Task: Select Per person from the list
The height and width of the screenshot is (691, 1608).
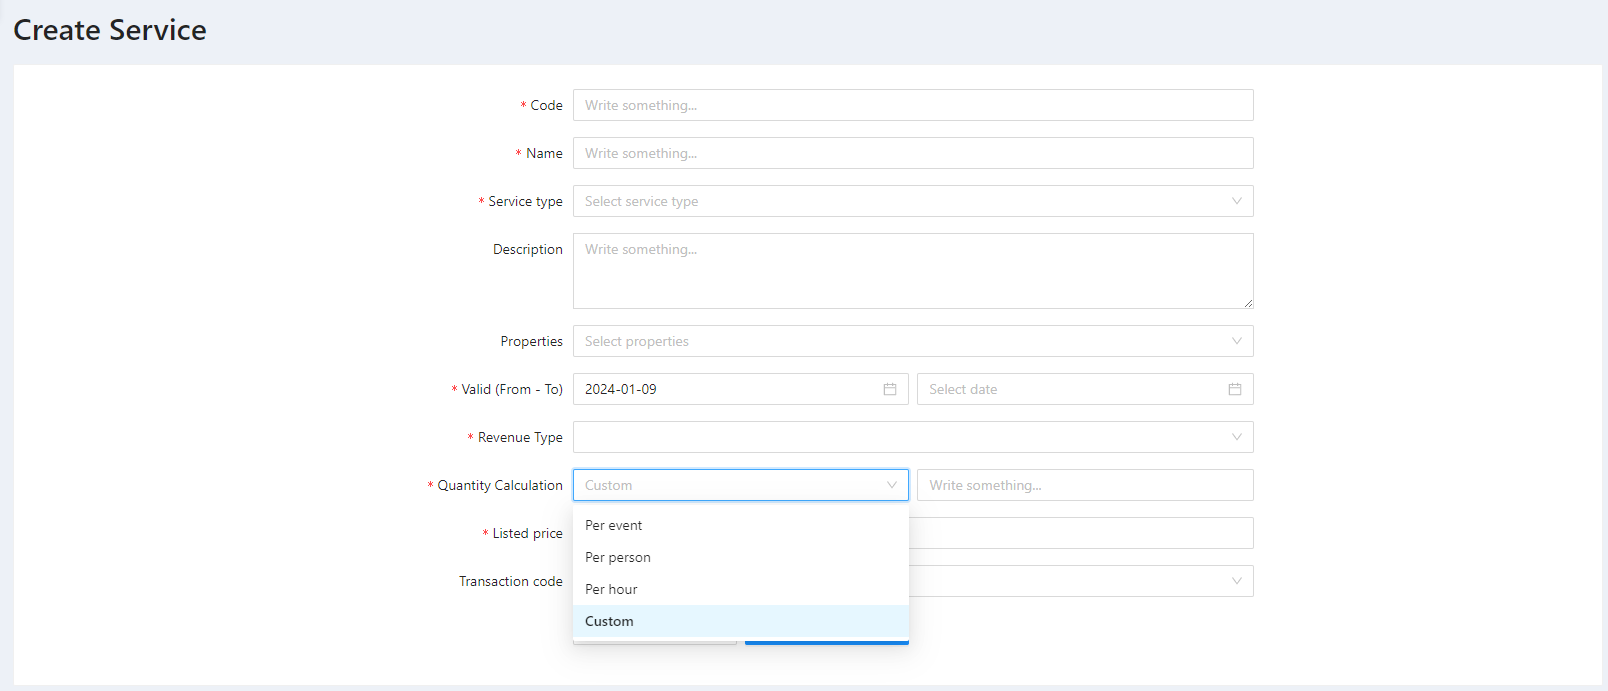Action: point(618,557)
